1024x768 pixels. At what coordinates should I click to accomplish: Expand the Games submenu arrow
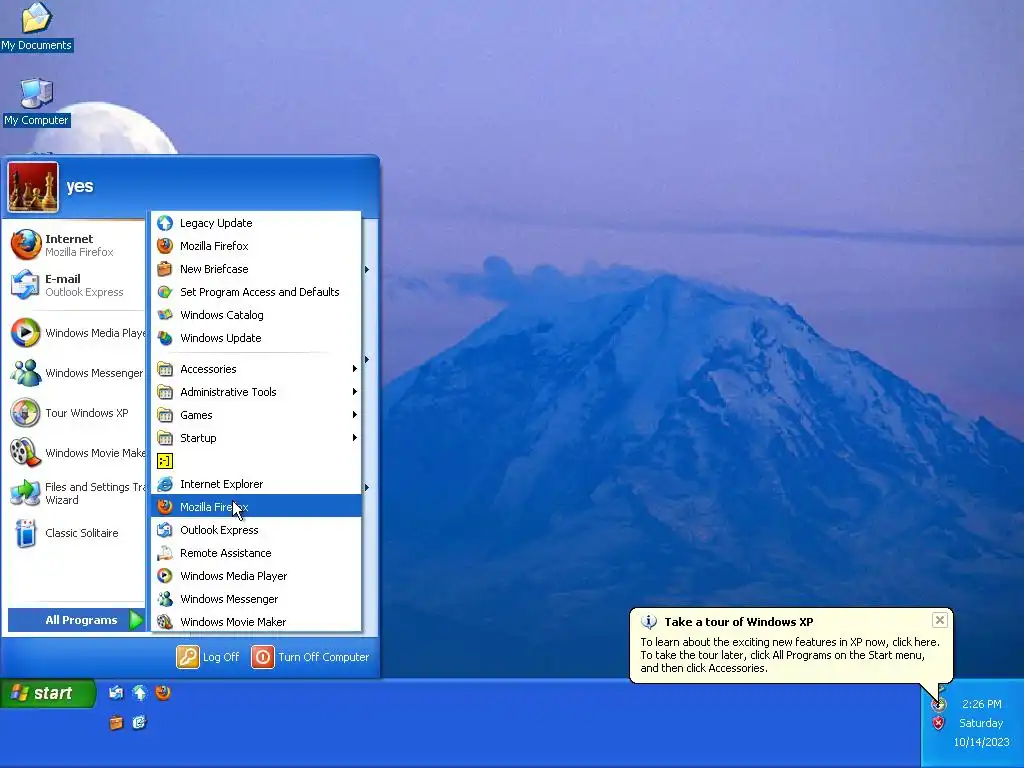pyautogui.click(x=355, y=415)
